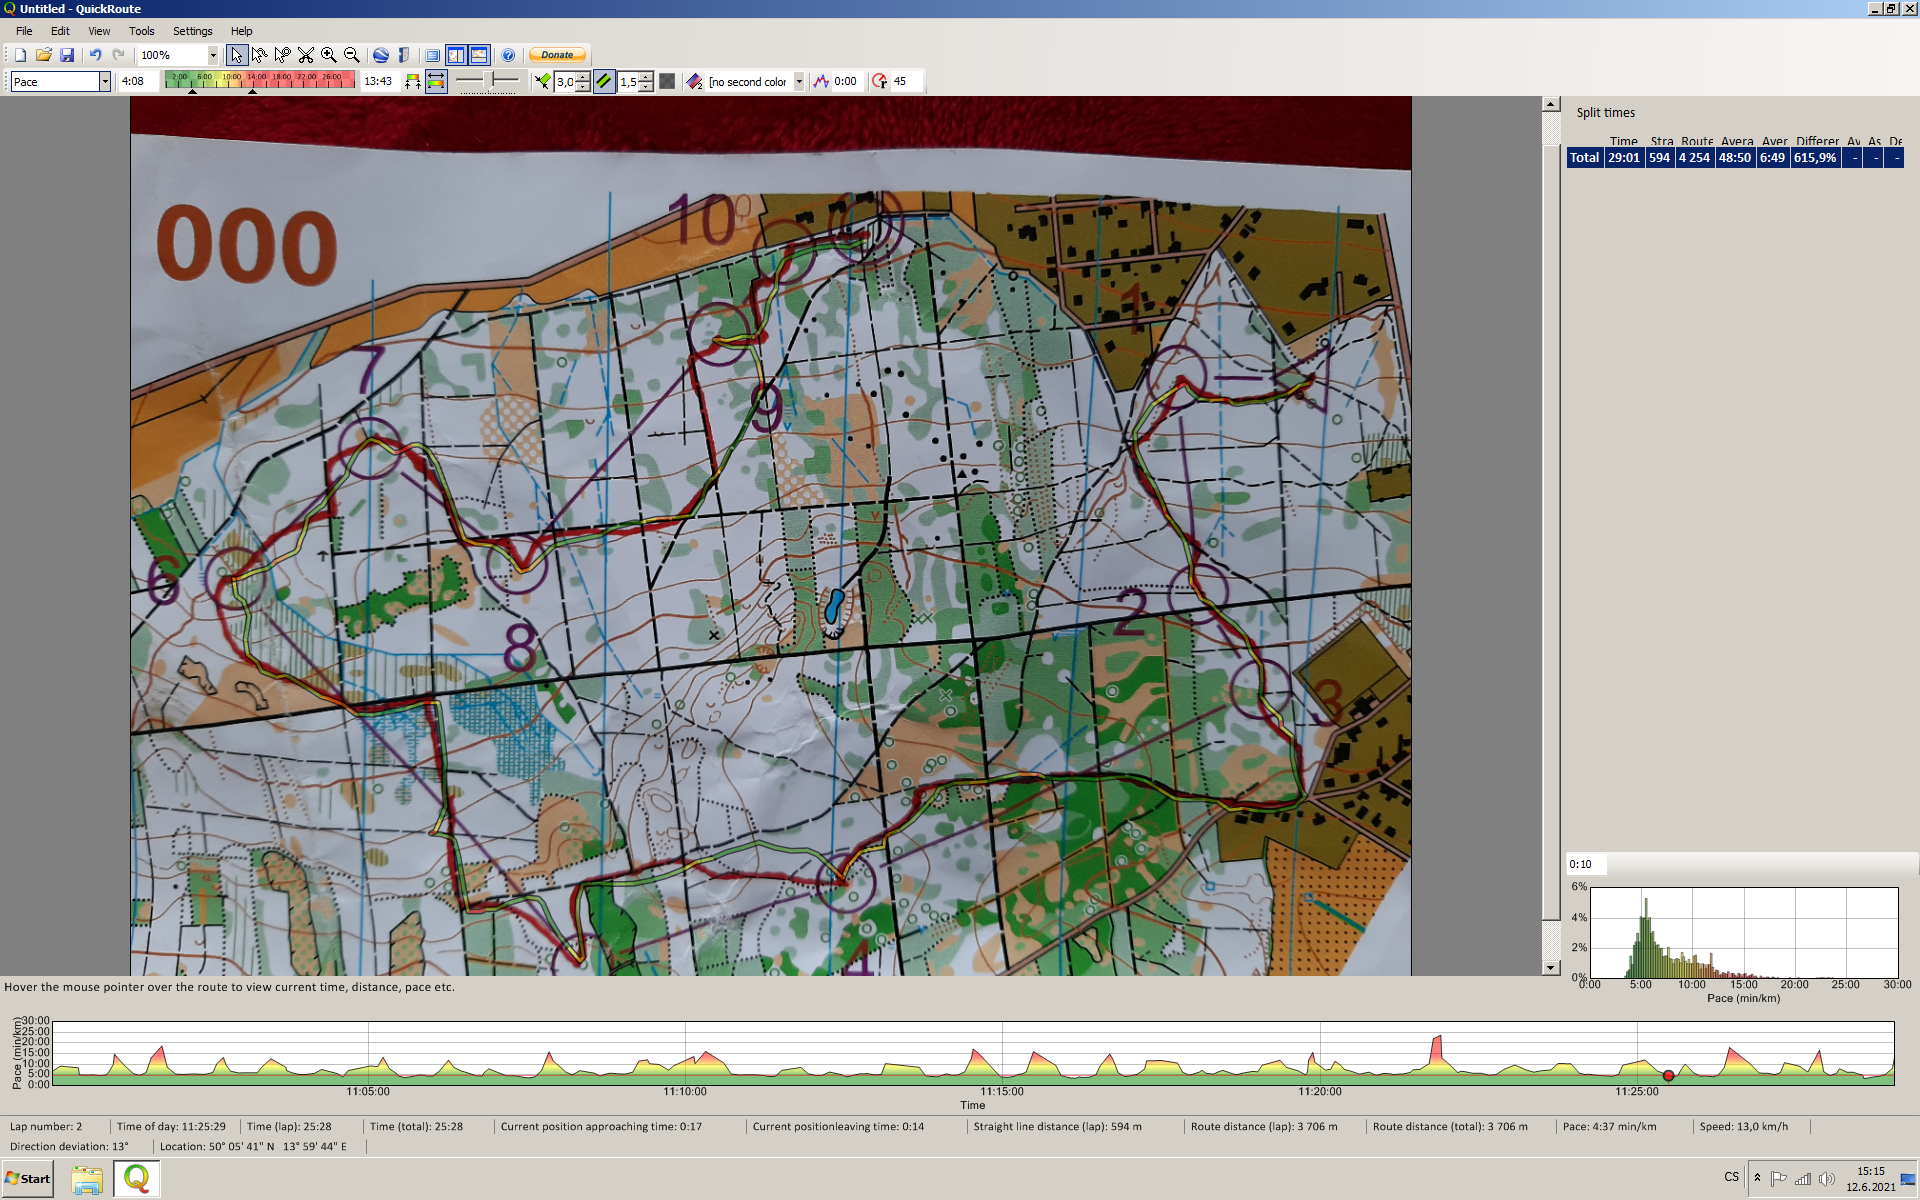Decrease mask width 1,5 stepper
Screen dimensions: 1920x1200
[646, 87]
